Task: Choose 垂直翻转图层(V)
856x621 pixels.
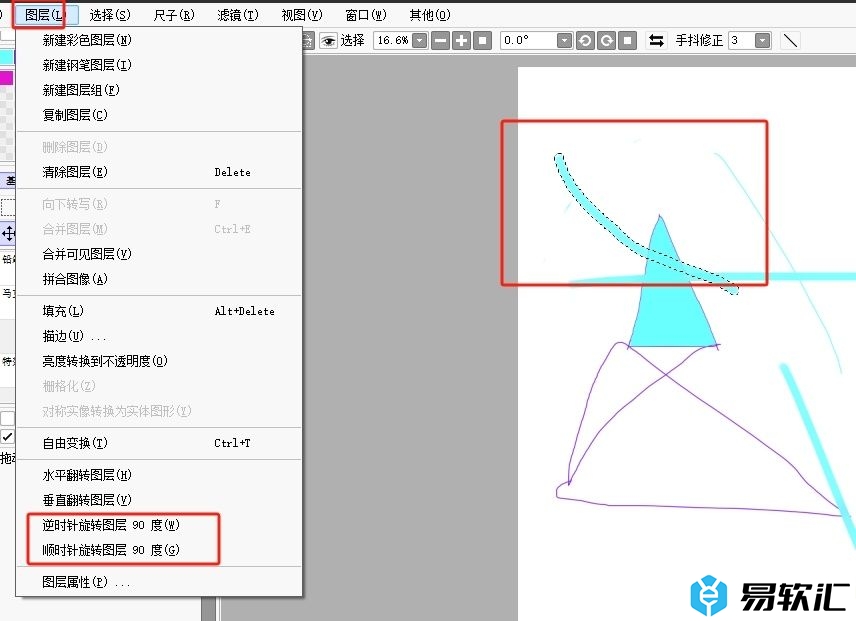Action: (x=159, y=500)
